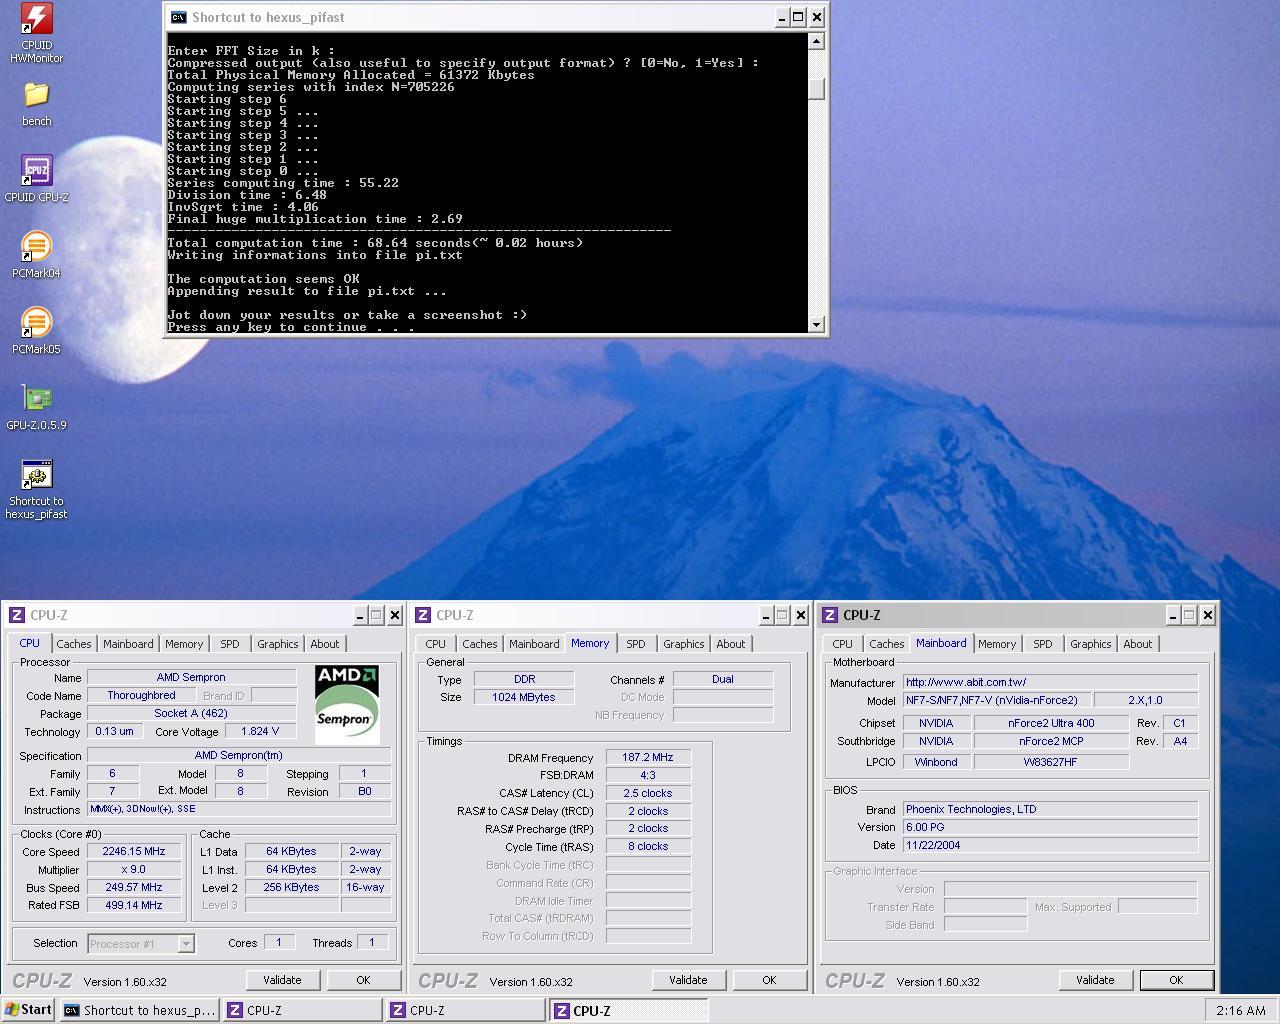The image size is (1280, 1024).
Task: Click the AMD Sempron processor logo
Action: (347, 704)
